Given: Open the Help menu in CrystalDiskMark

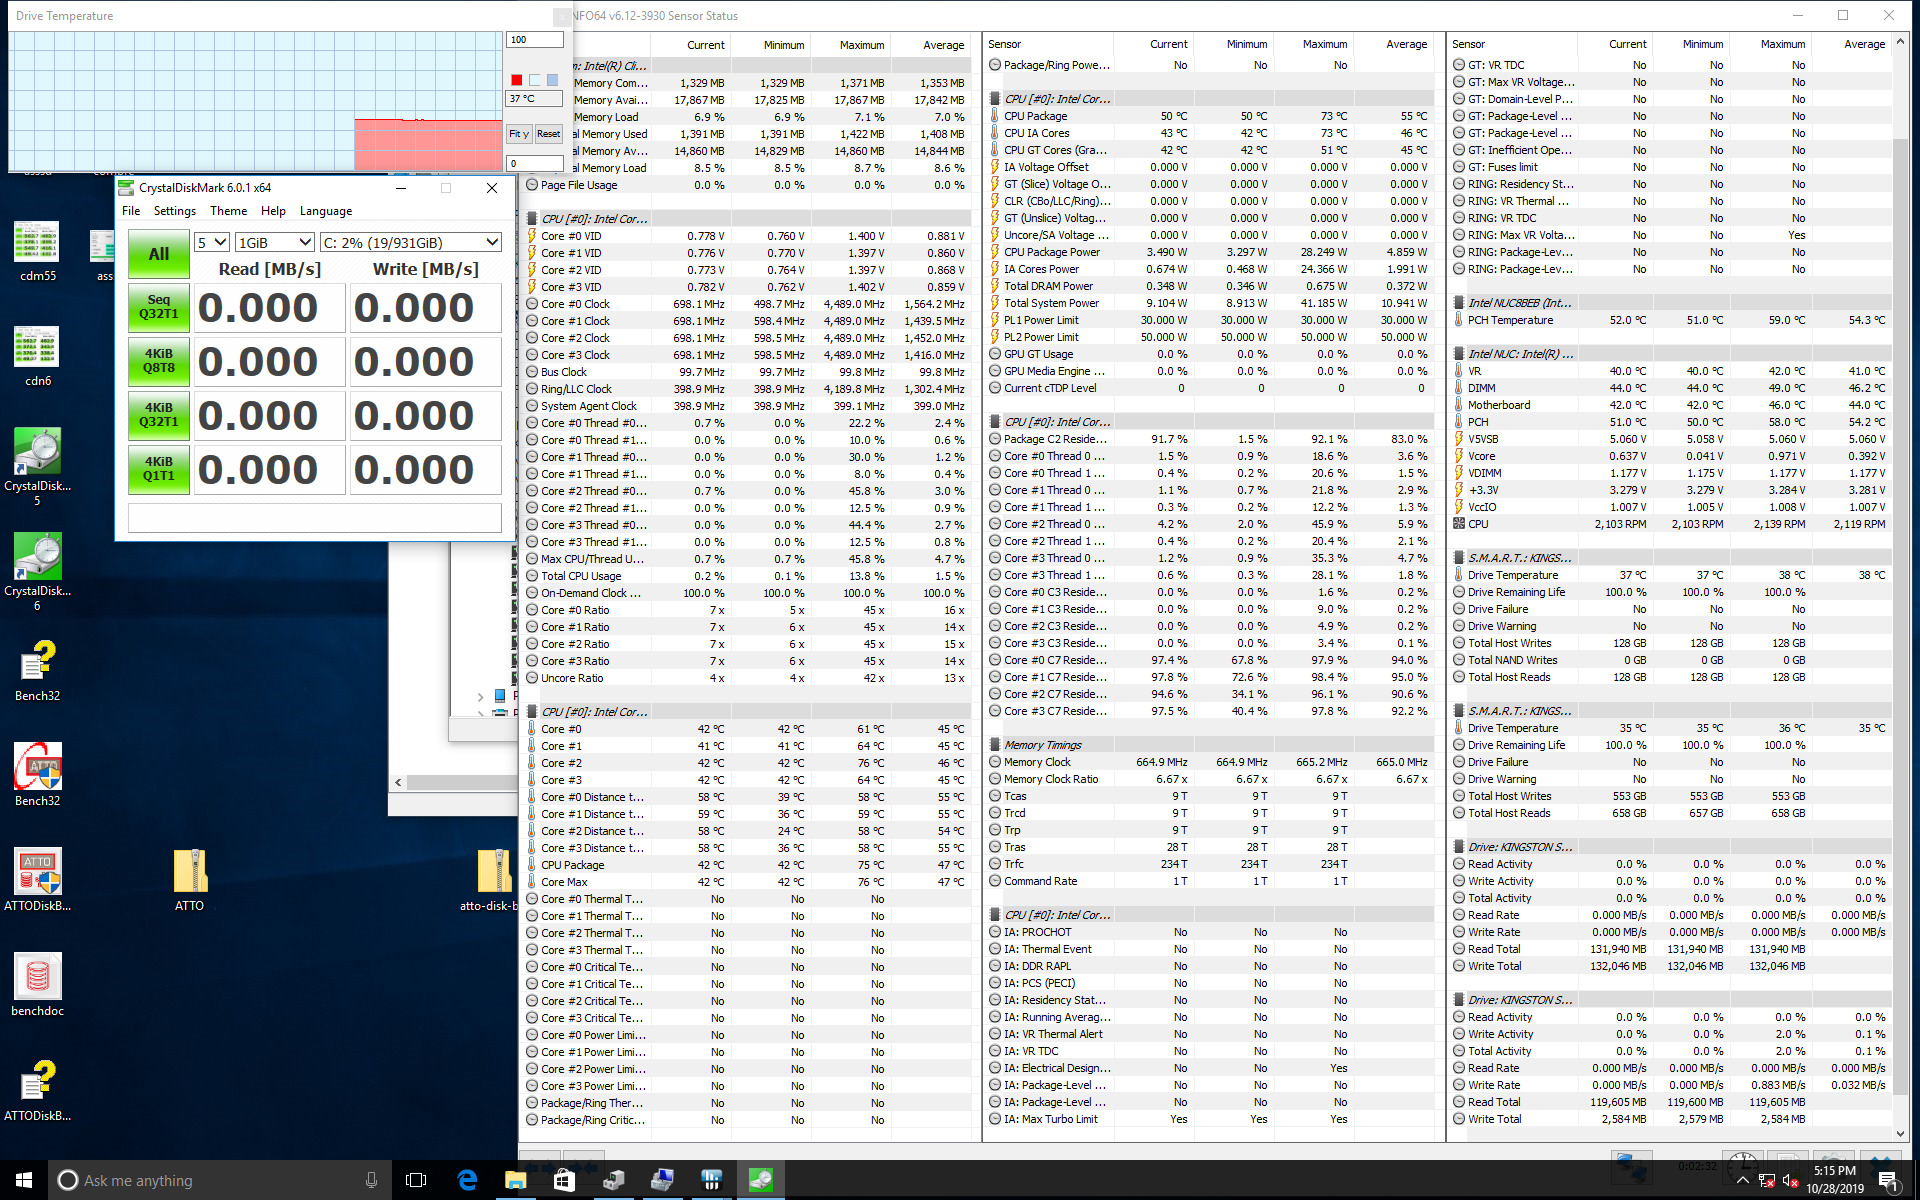Looking at the screenshot, I should tap(273, 211).
